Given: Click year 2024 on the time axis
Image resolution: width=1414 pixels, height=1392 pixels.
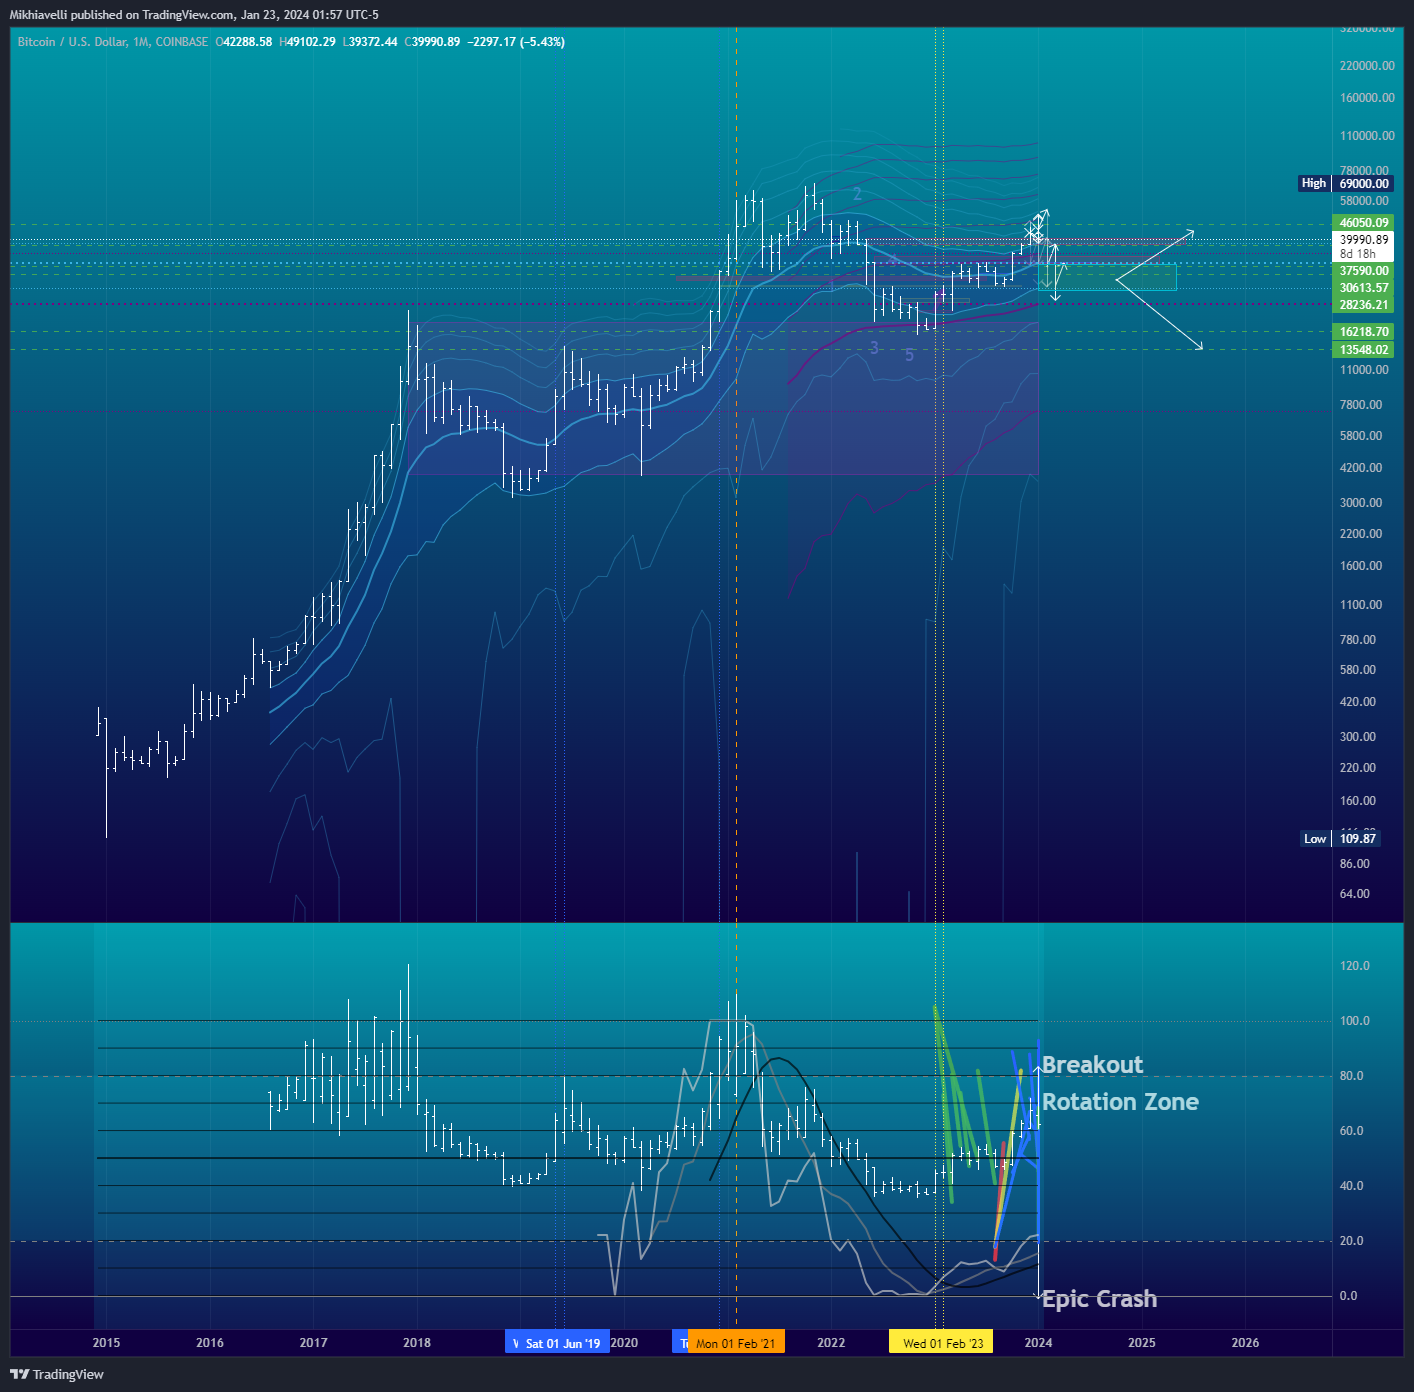Looking at the screenshot, I should [x=1038, y=1343].
